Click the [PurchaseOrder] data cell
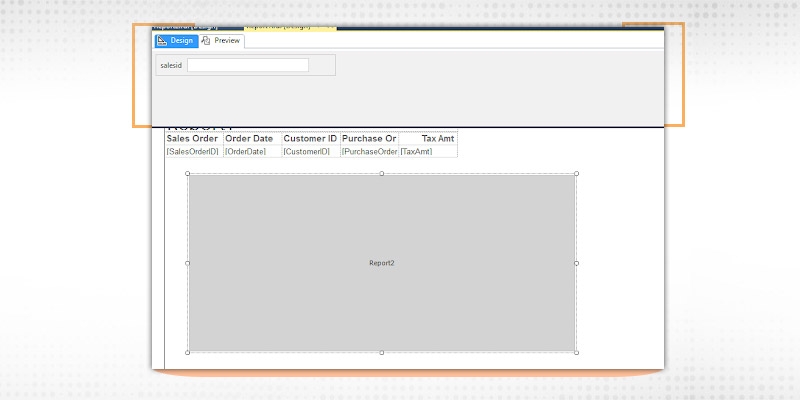The image size is (800, 400). tap(369, 151)
